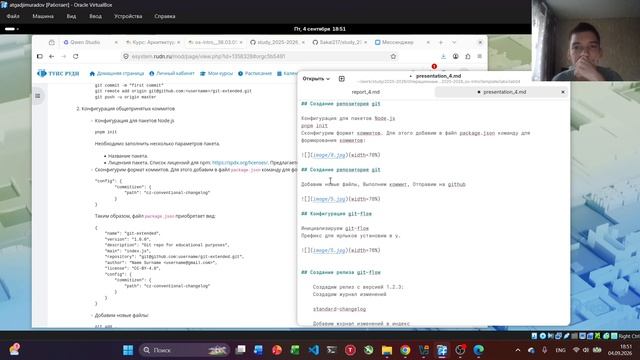The height and width of the screenshot is (360, 640).
Task: Open the Firefox hamburger menu
Action: [480, 56]
